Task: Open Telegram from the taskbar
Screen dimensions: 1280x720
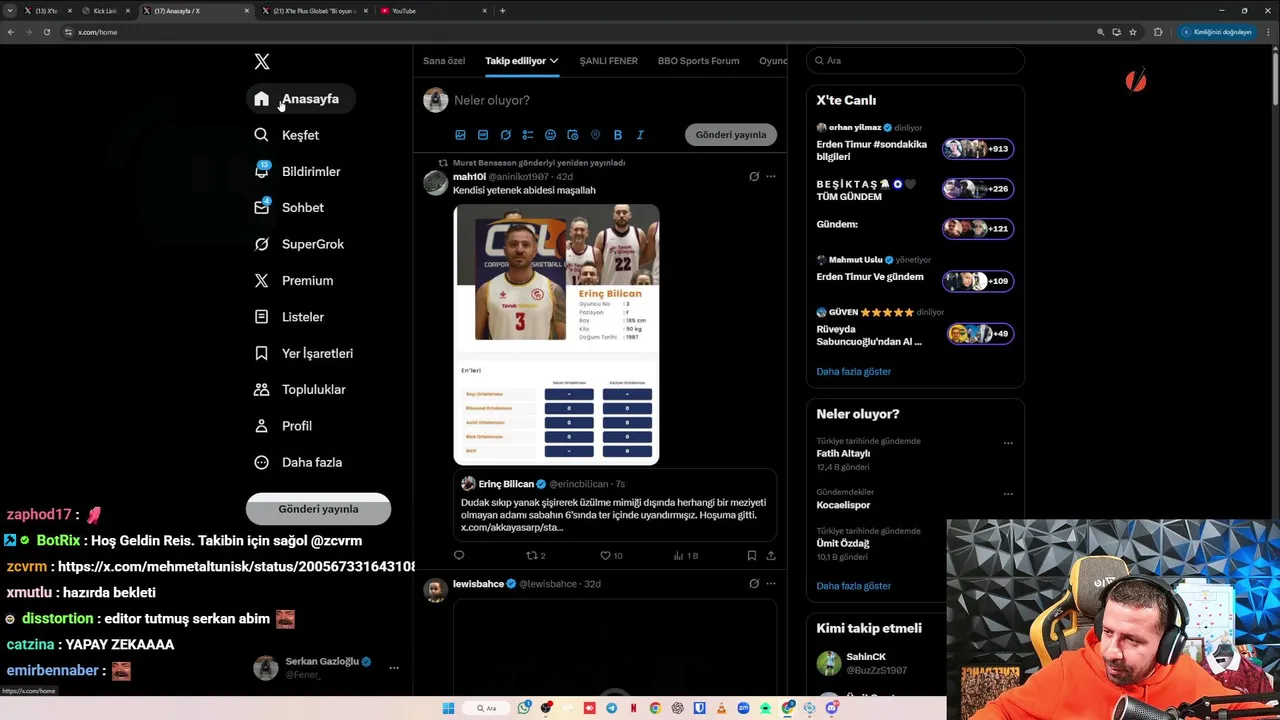Action: 611,708
